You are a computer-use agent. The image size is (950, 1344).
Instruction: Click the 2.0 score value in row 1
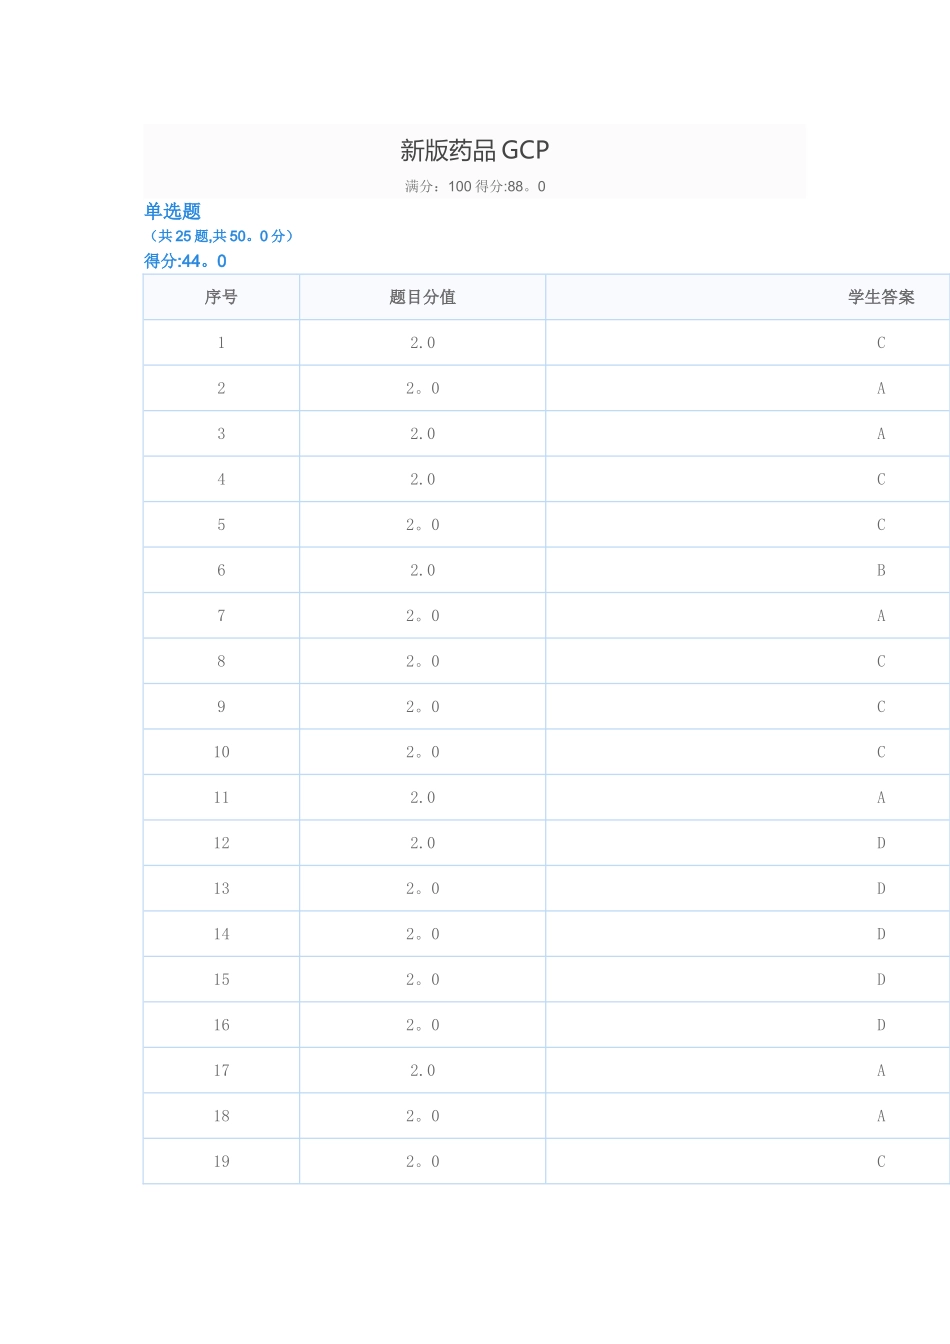[422, 343]
